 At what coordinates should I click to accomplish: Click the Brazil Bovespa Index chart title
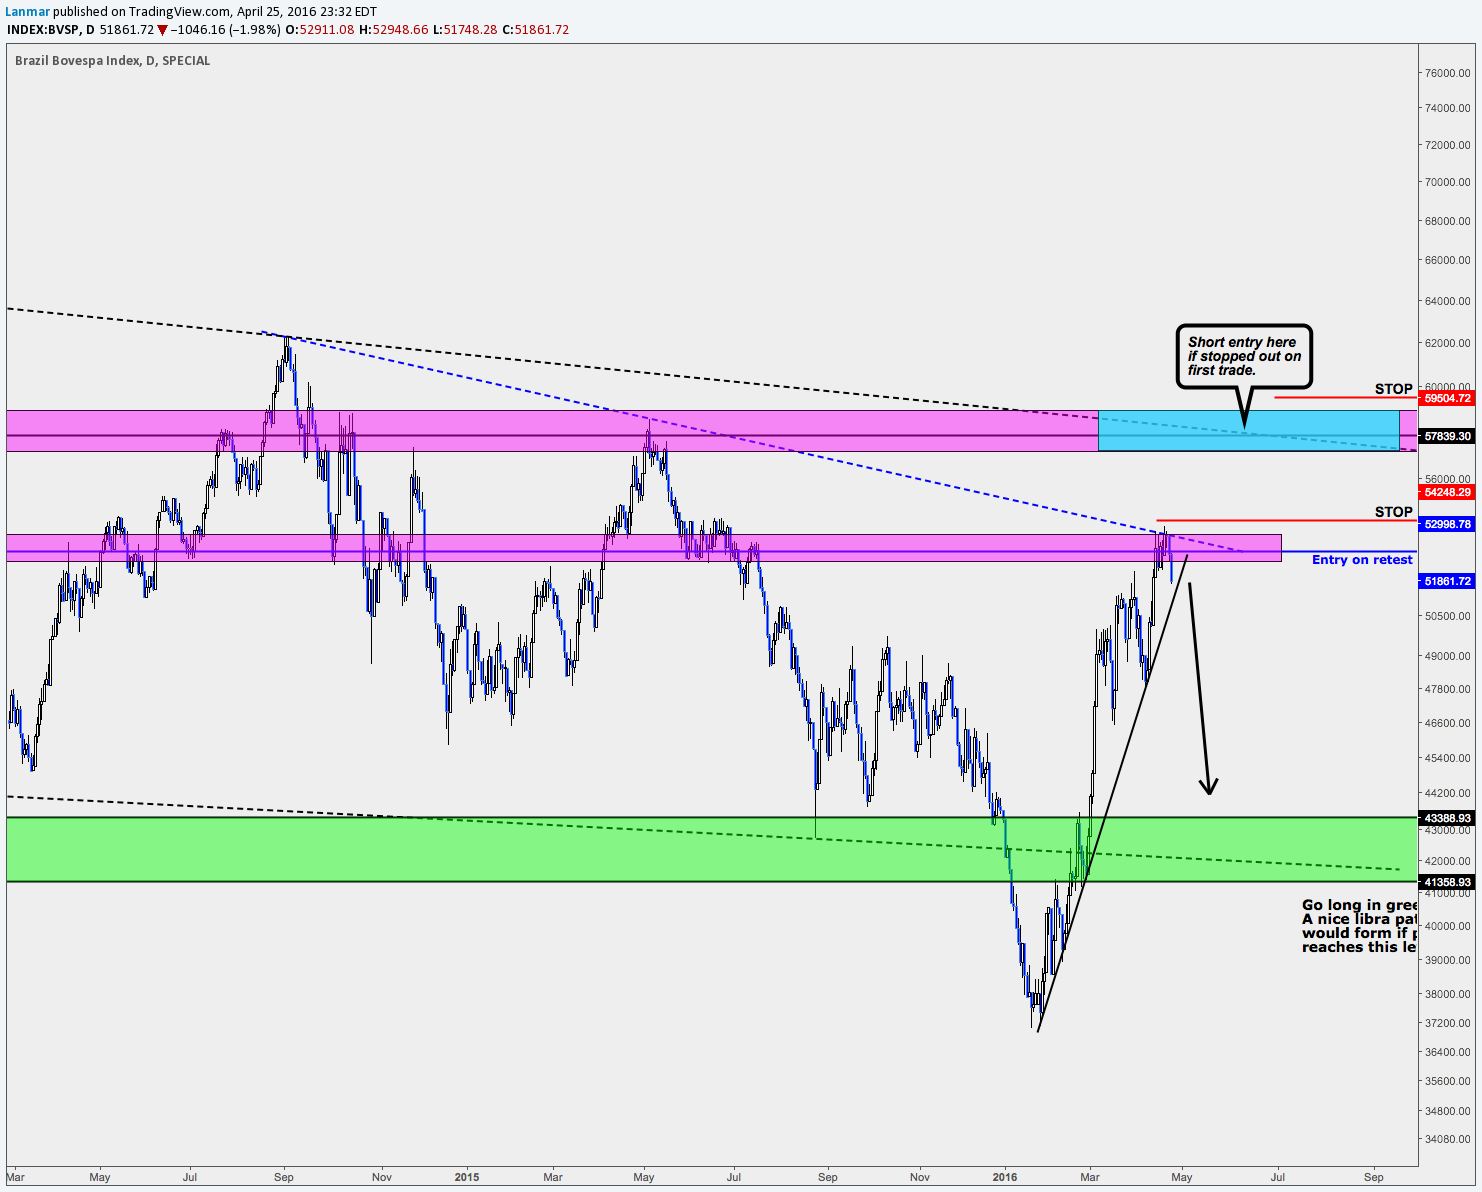(x=113, y=61)
